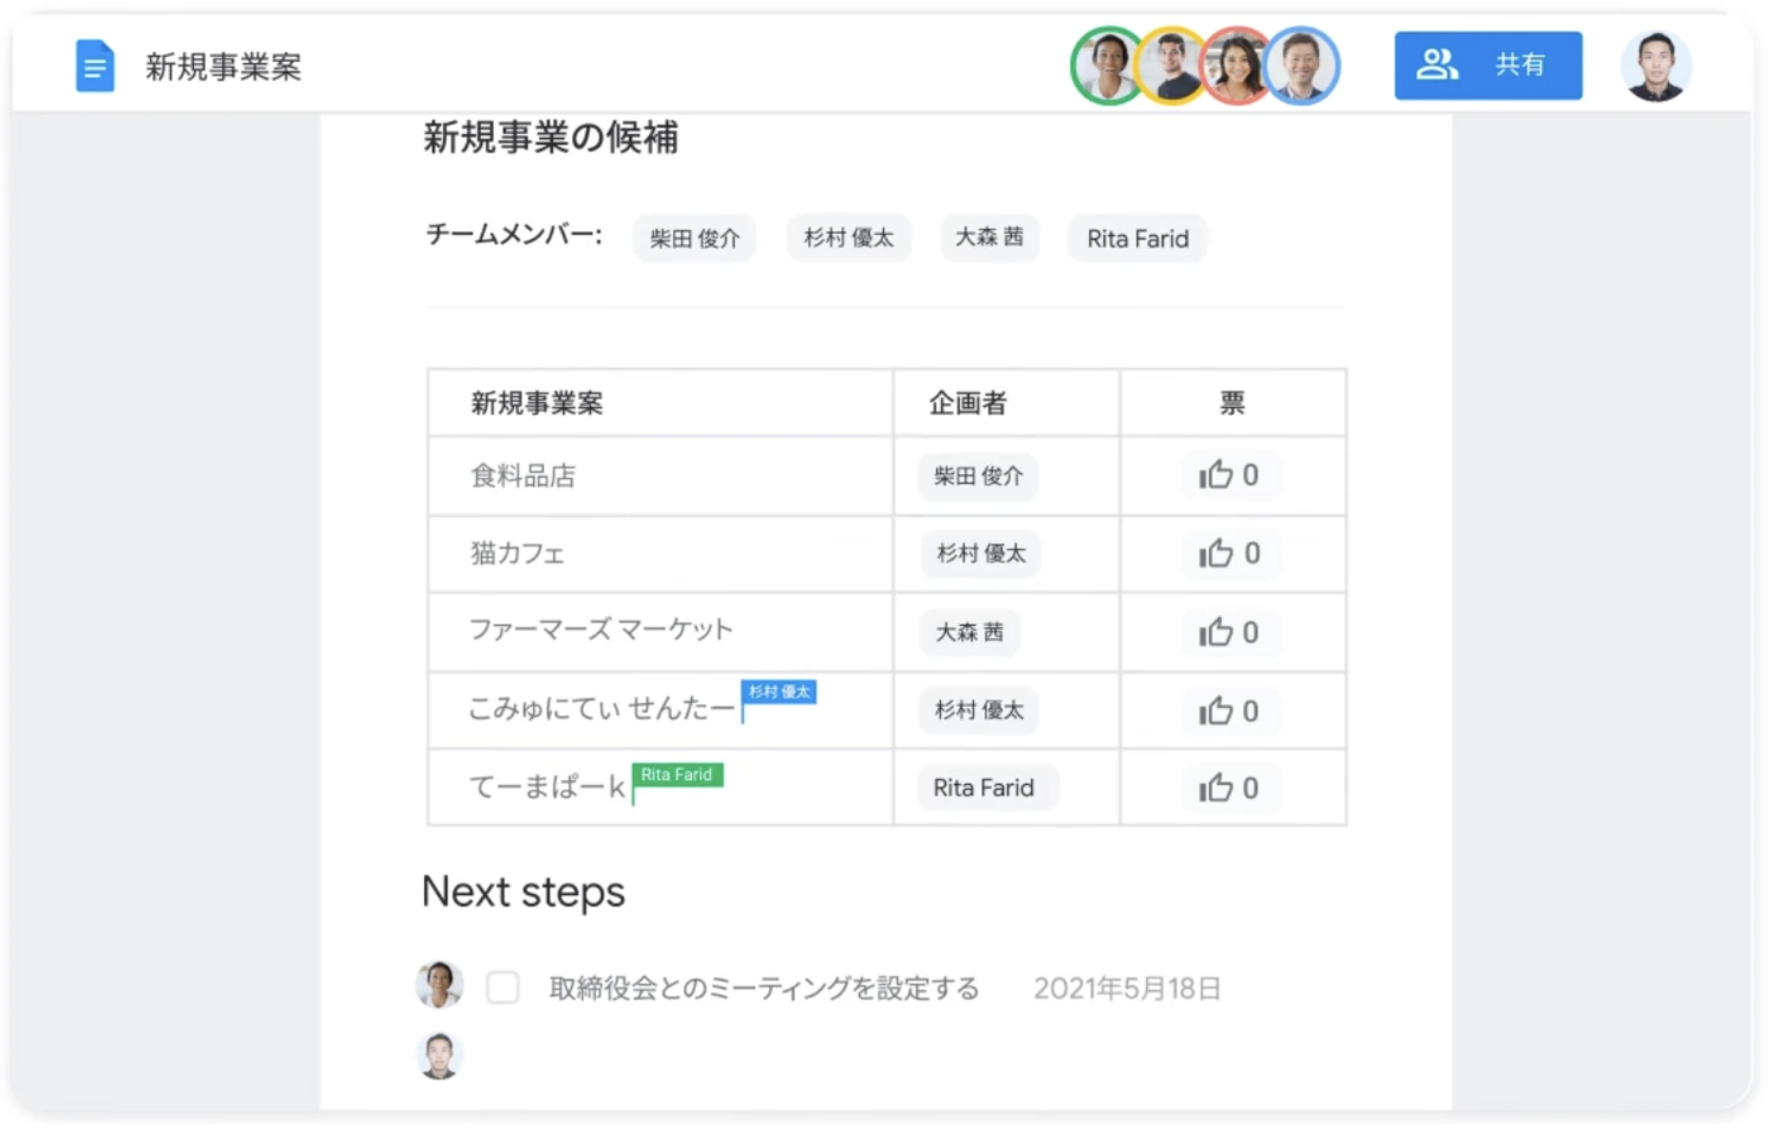Vote thumbs up for てーまぱーk row
The image size is (1772, 1128).
1230,788
